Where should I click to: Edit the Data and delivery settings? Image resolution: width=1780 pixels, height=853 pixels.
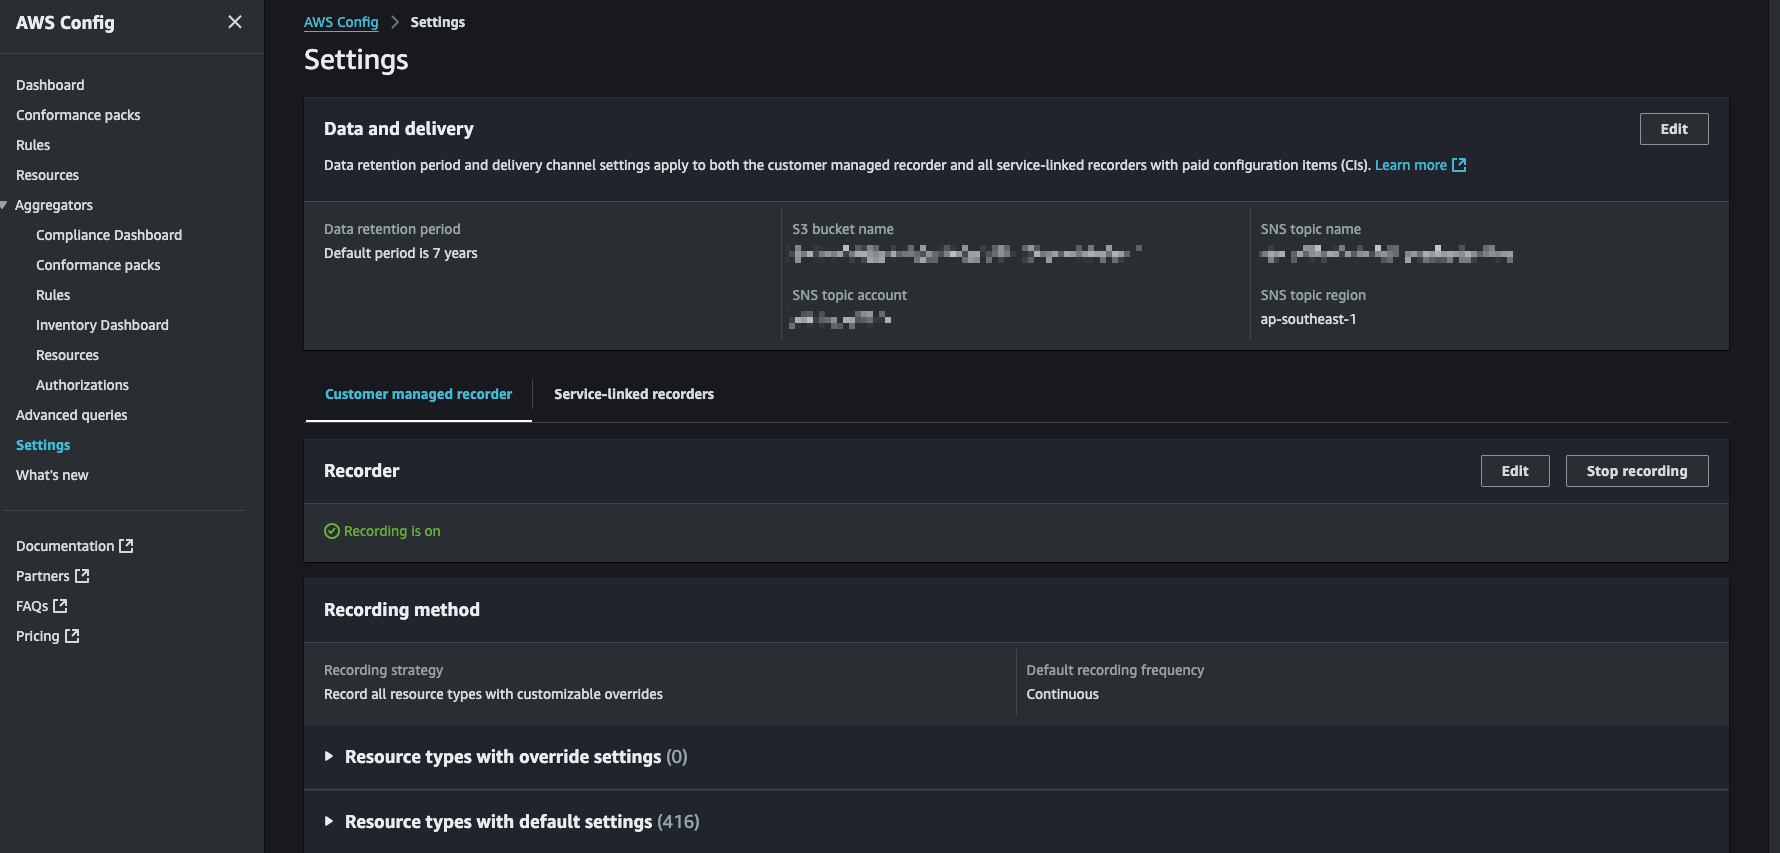click(x=1673, y=129)
